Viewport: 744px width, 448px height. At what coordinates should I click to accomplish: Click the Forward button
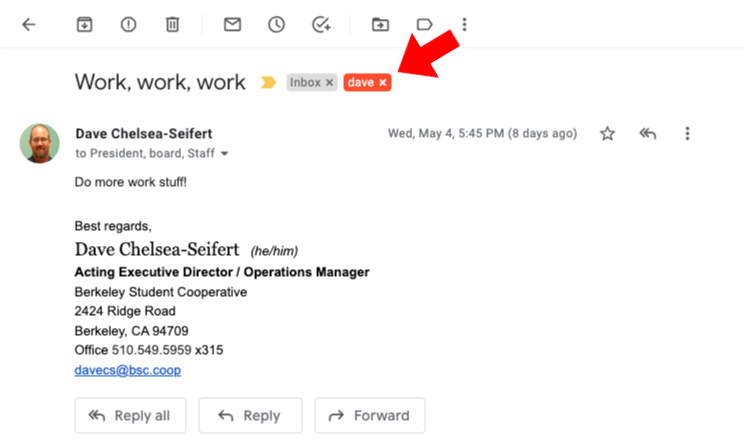point(370,416)
